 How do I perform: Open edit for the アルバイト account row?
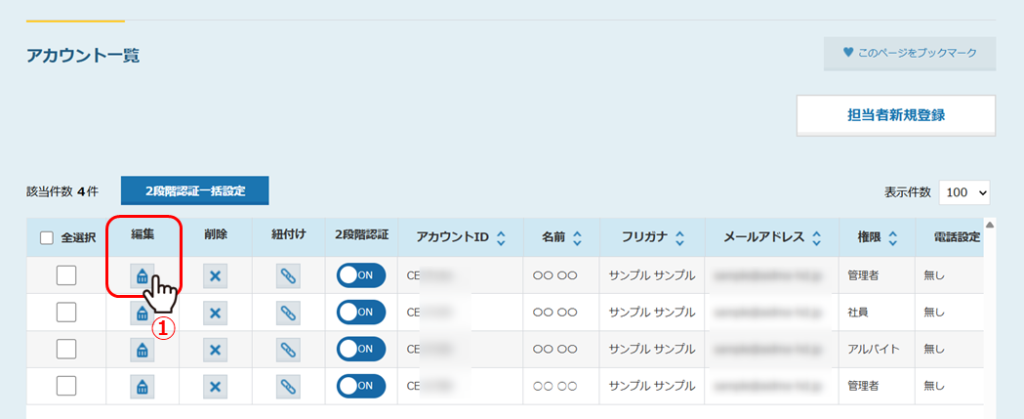click(142, 349)
